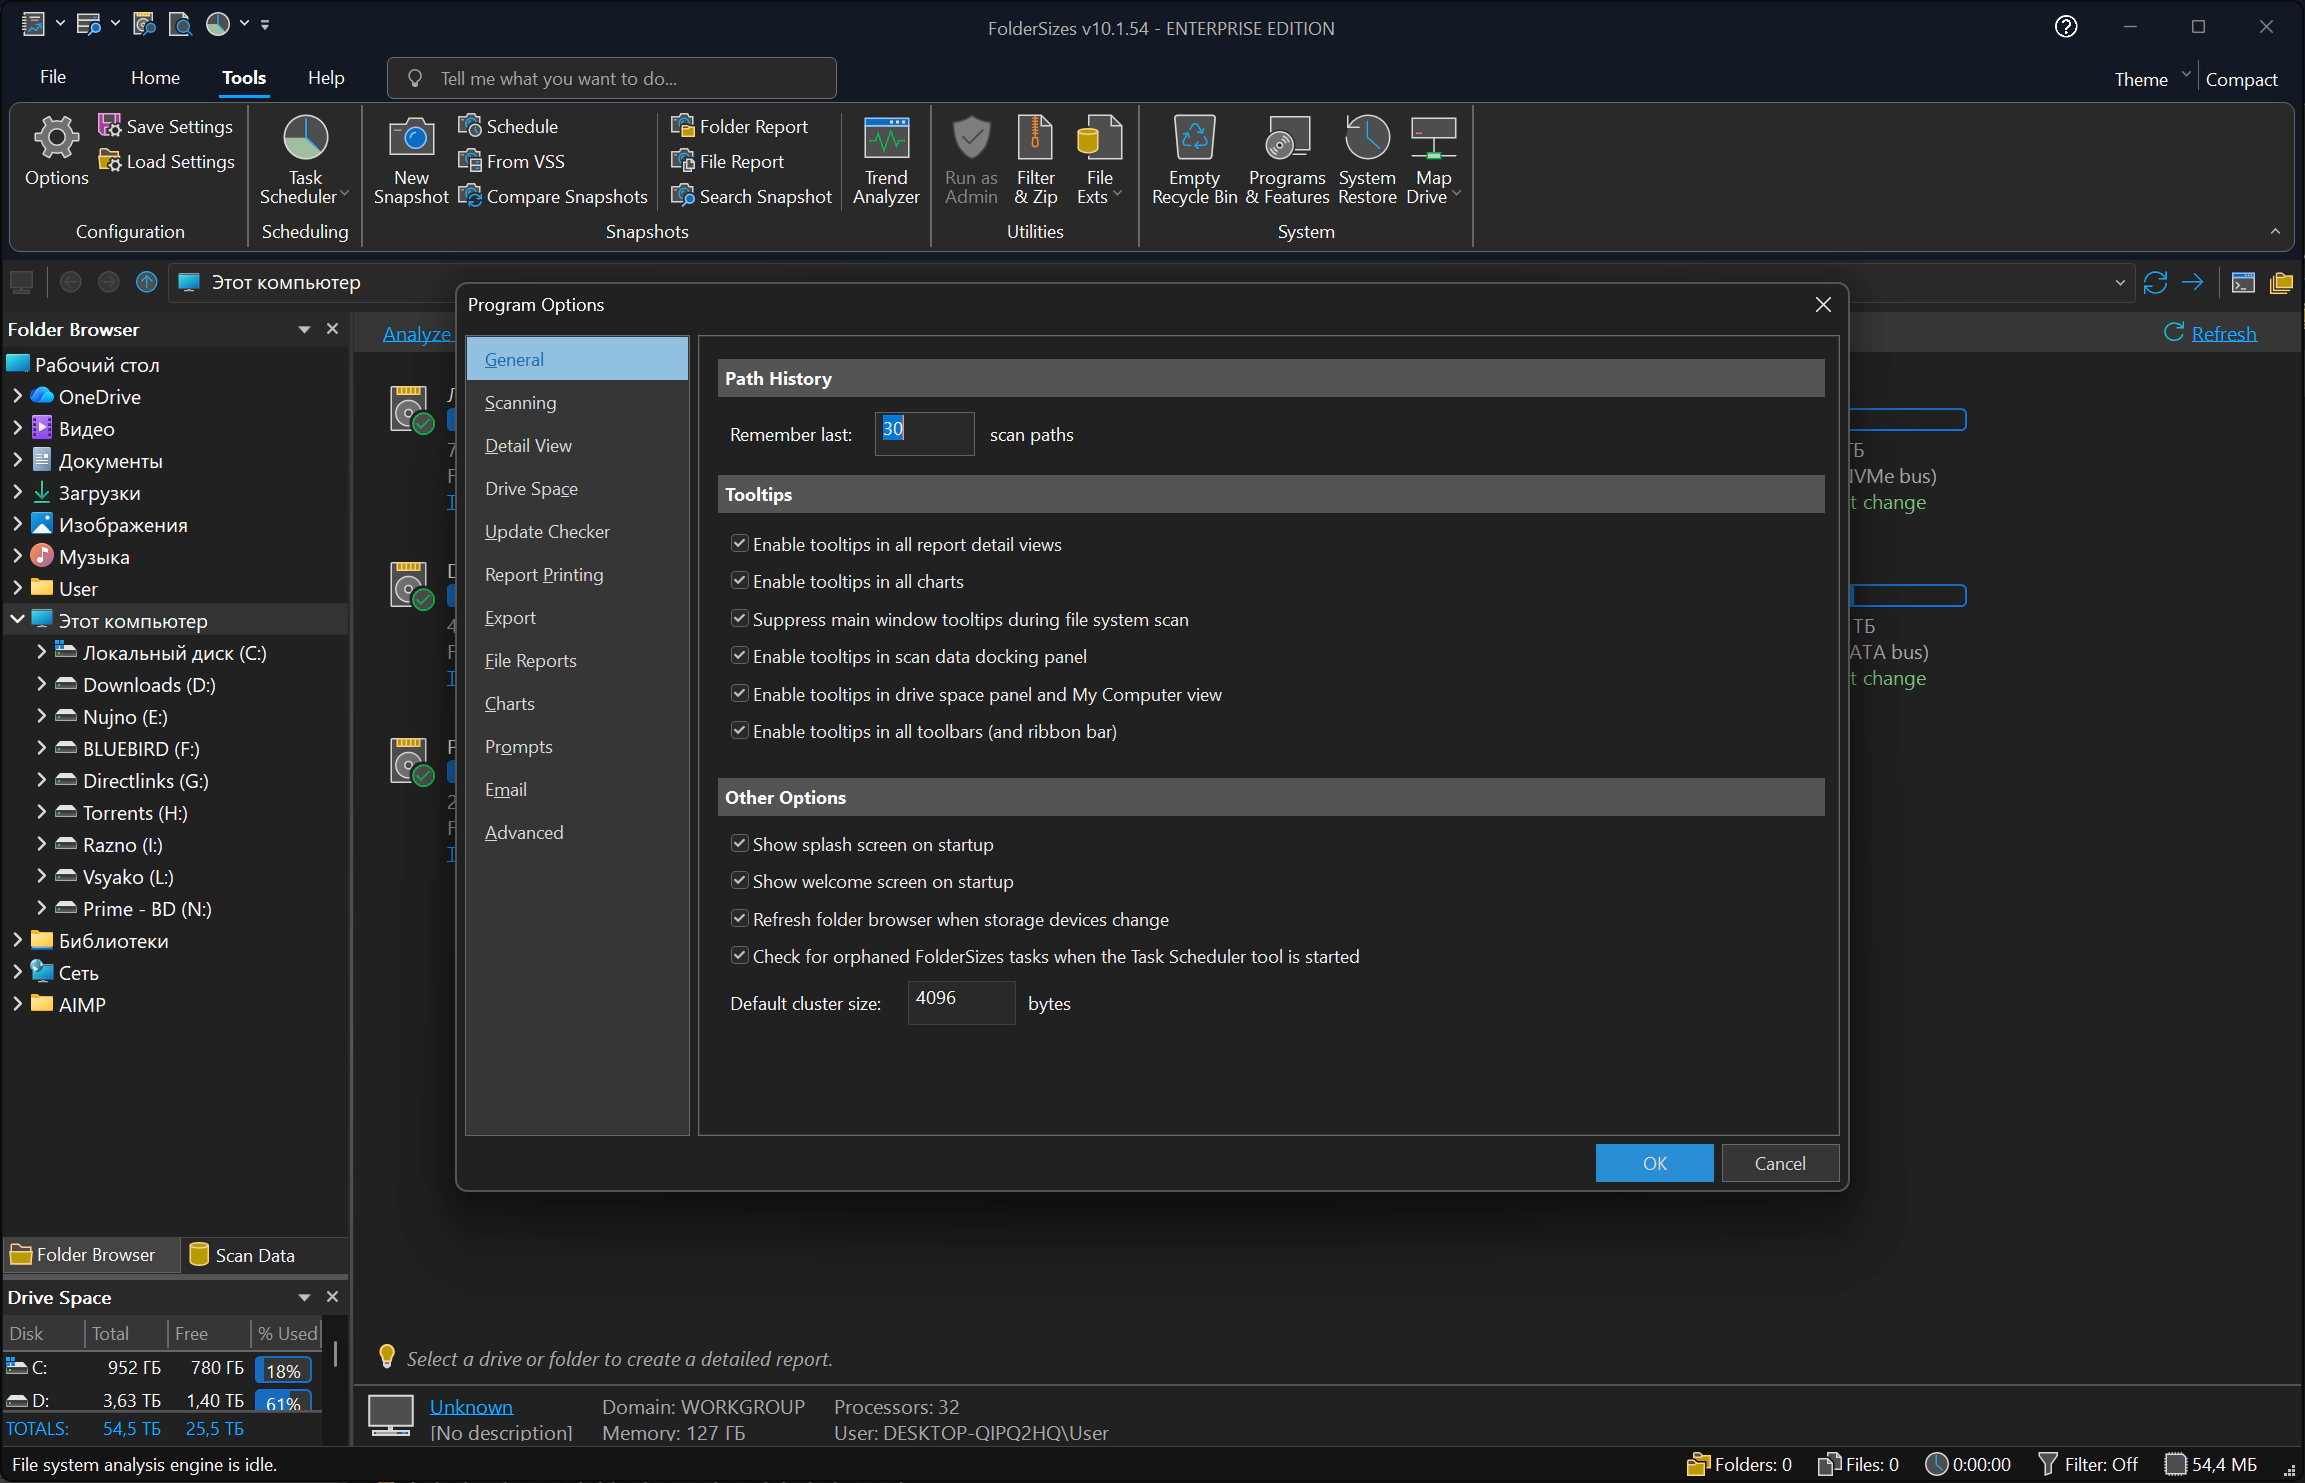Click the Schedule snapshot icon
The width and height of the screenshot is (2305, 1483).
pos(470,126)
